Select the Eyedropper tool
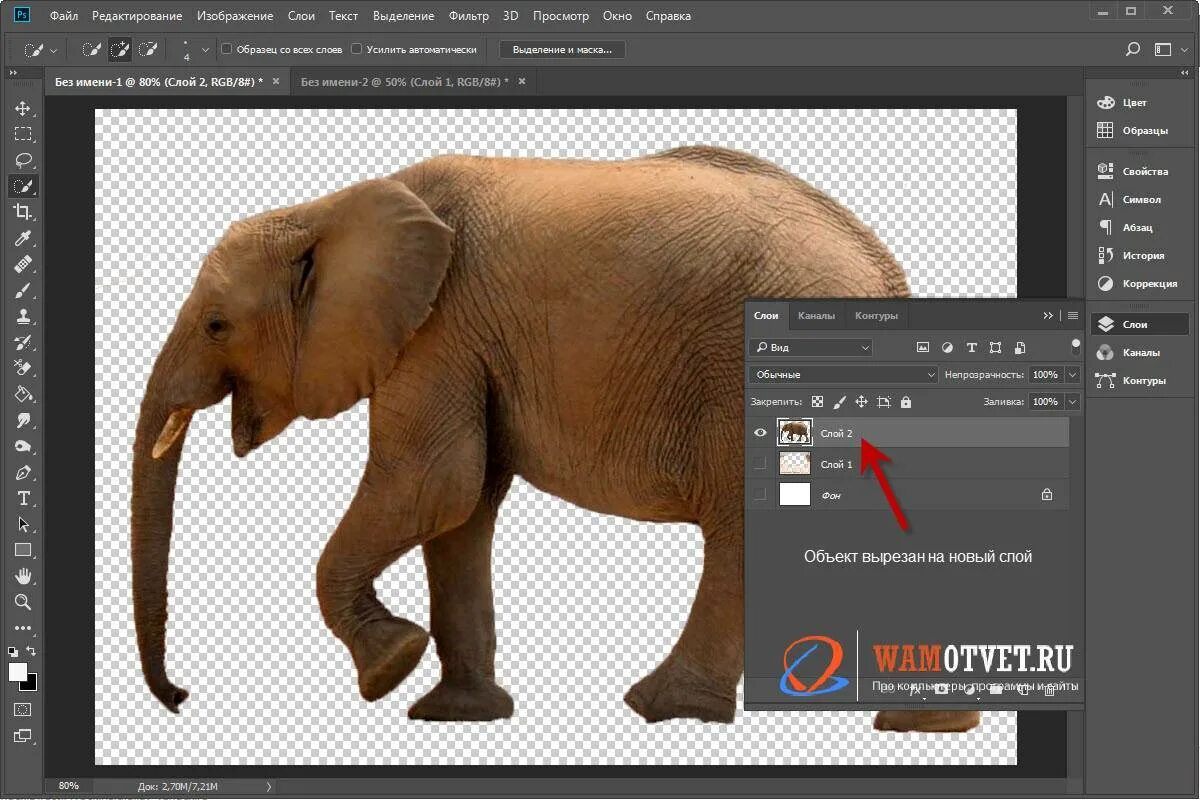The image size is (1200, 800). click(22, 238)
